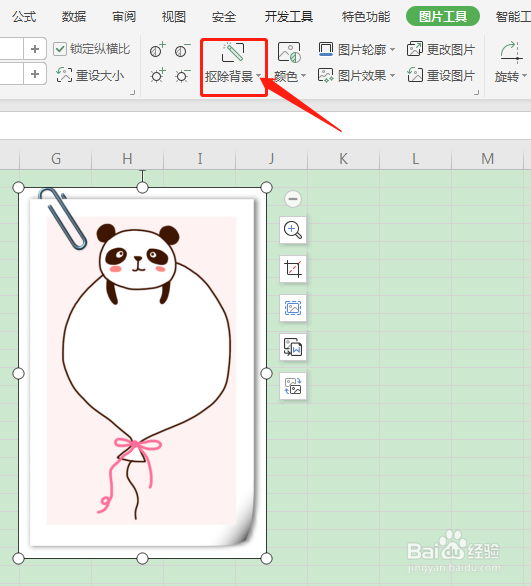The height and width of the screenshot is (586, 531).
Task: Click the Remove Background (抠除背景) wand icon
Action: click(x=233, y=52)
